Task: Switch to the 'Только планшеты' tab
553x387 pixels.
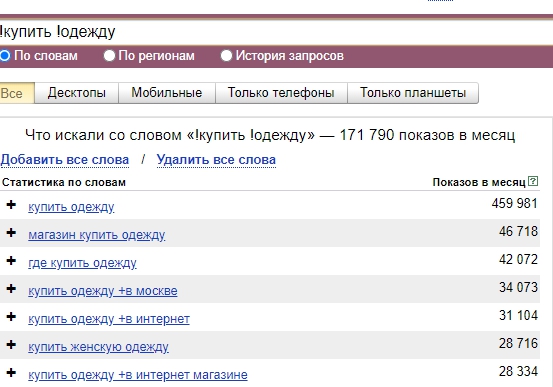Action: pos(413,93)
